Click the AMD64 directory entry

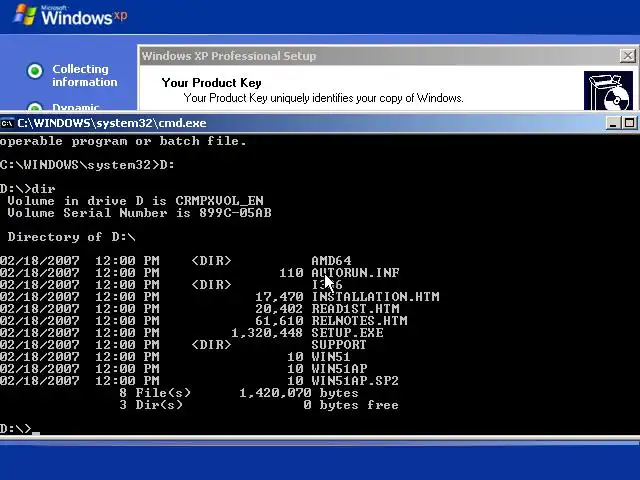pos(331,260)
